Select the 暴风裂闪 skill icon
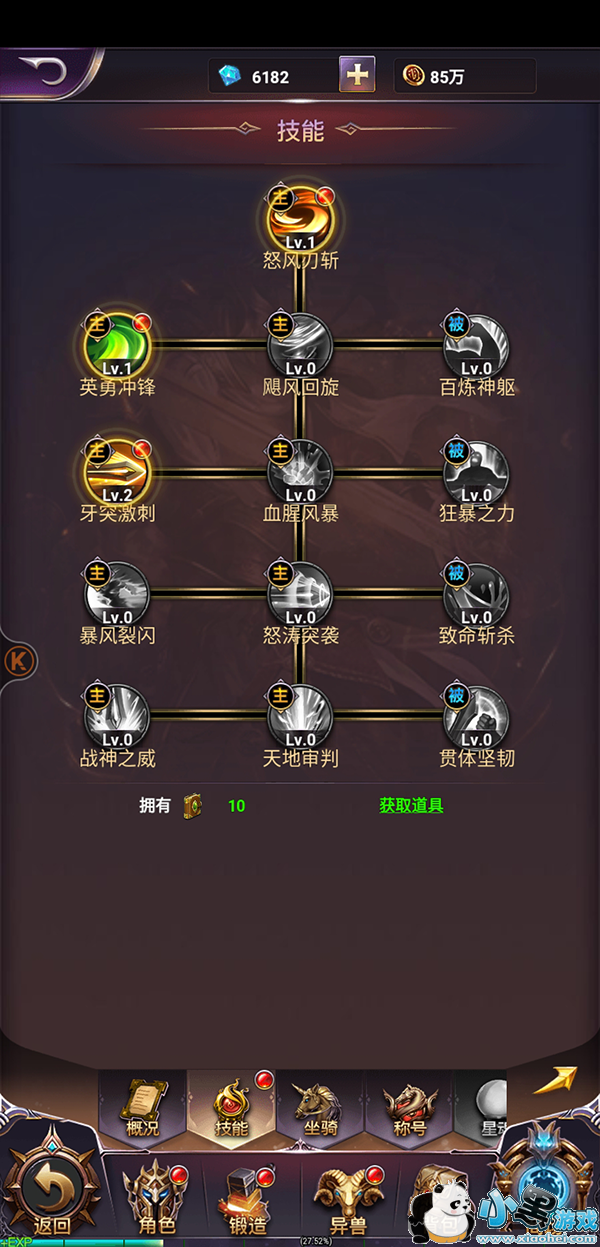600x1247 pixels. coord(117,594)
